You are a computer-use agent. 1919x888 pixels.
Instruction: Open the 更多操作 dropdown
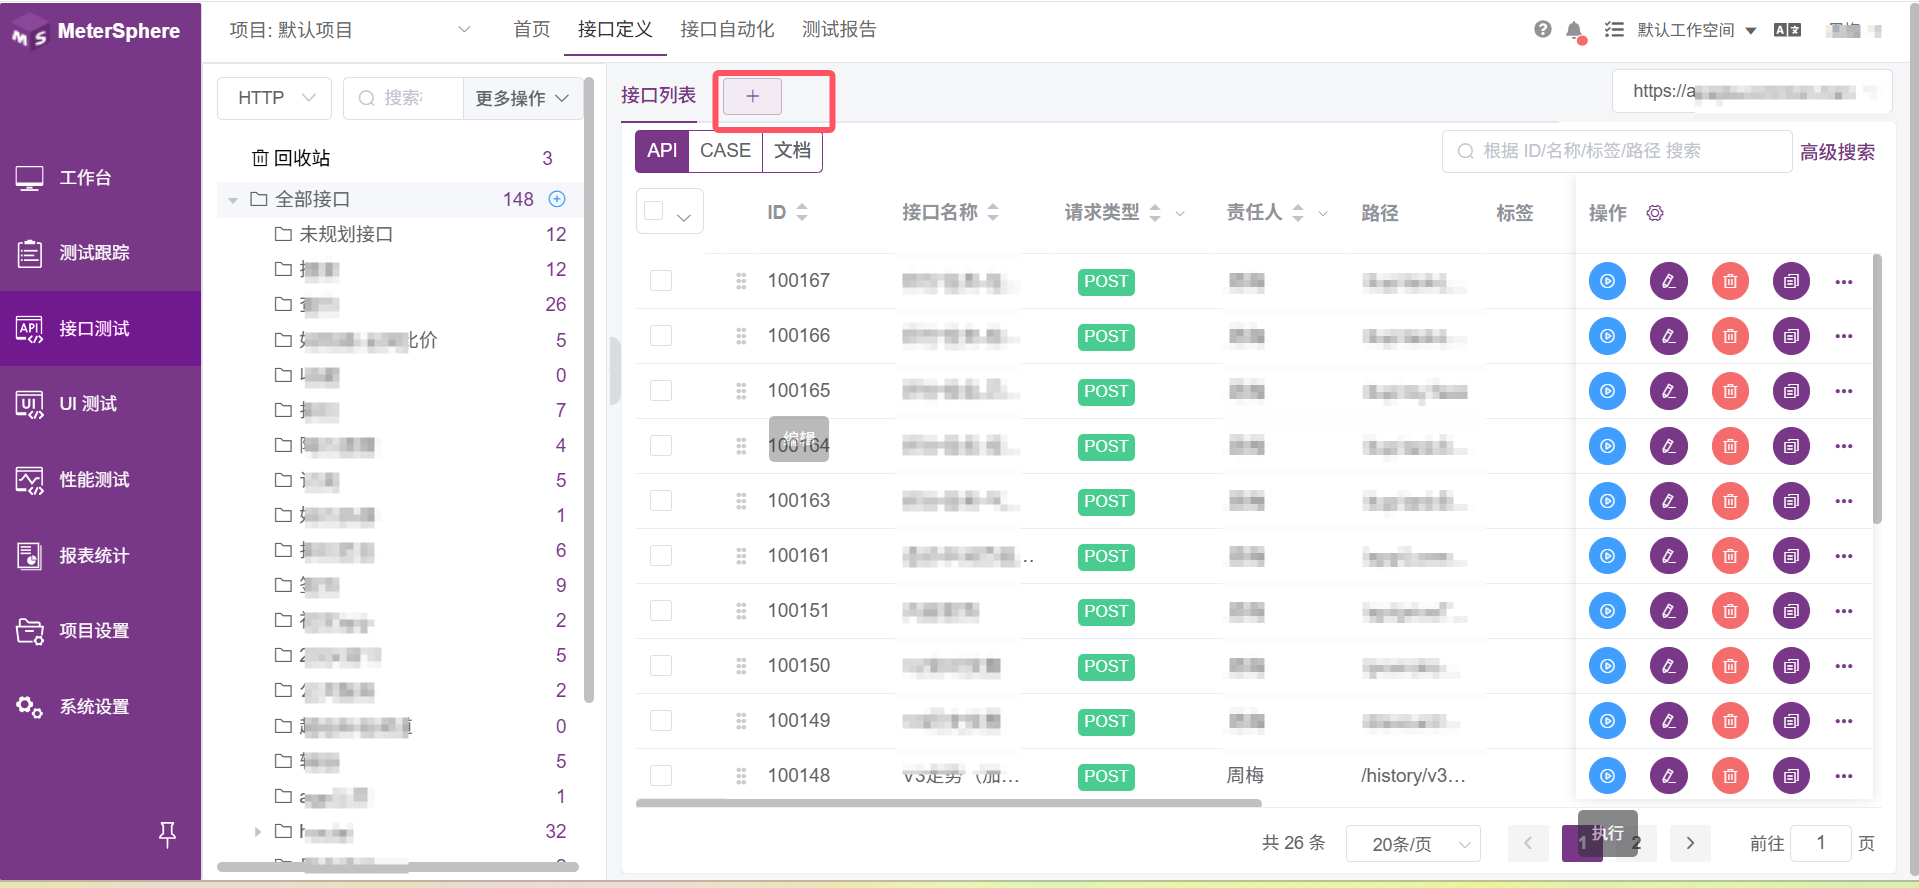tap(522, 98)
